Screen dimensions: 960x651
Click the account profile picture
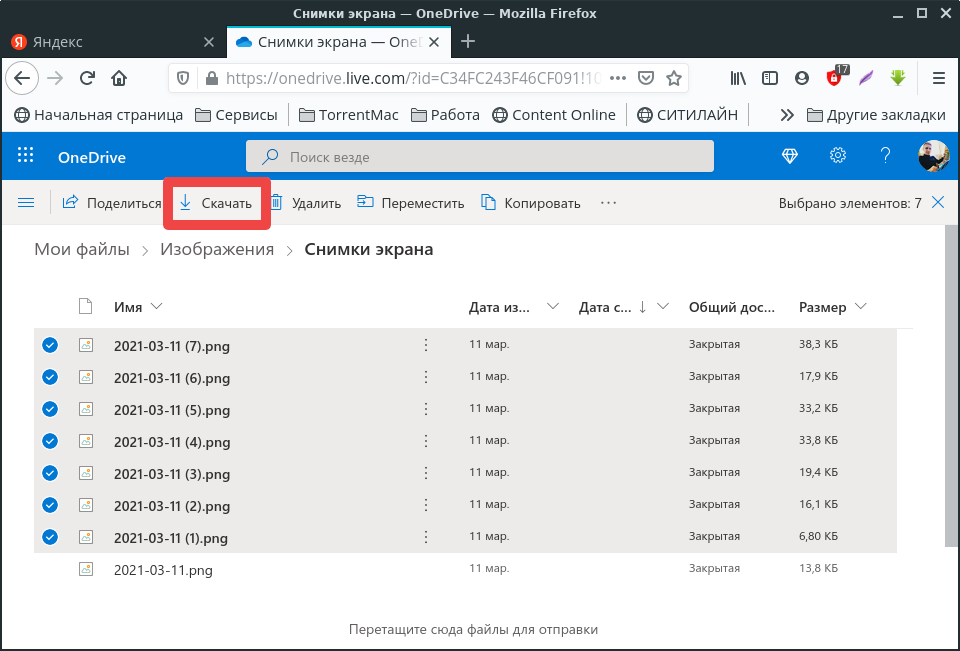tap(932, 156)
